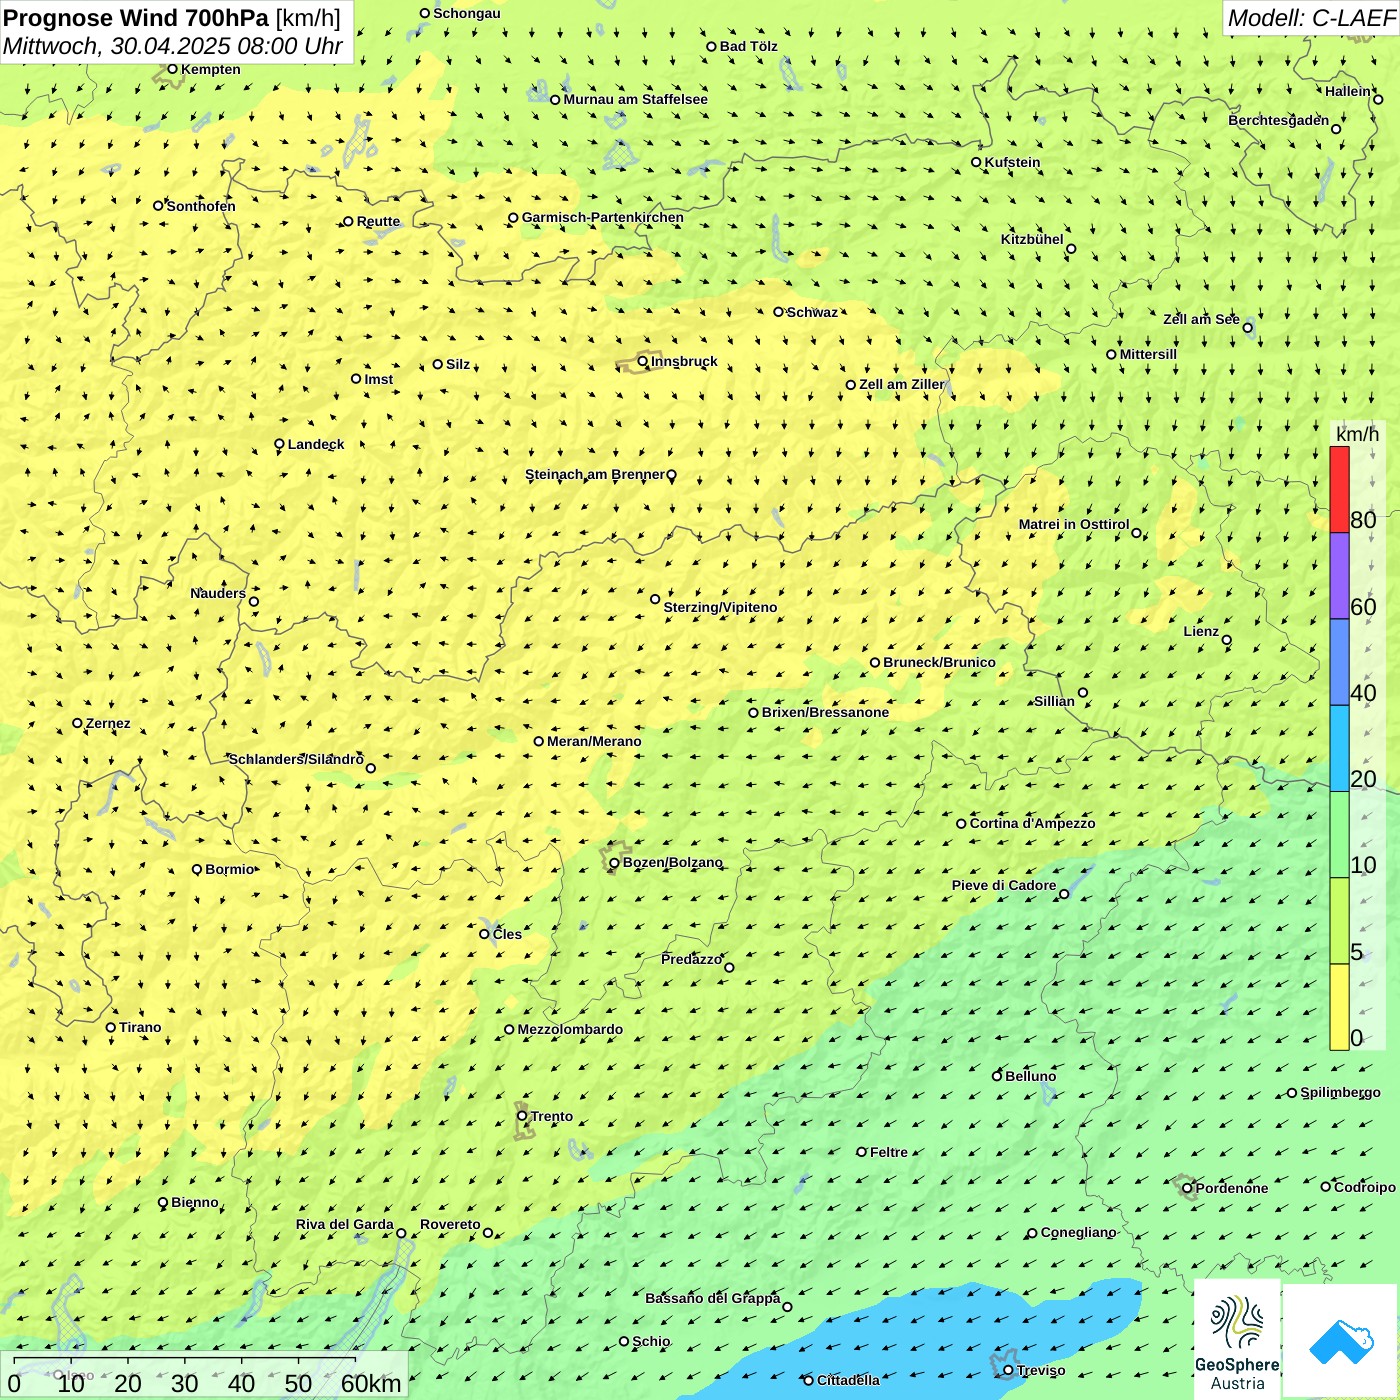Viewport: 1400px width, 1400px height.
Task: Click the 'Kufstein' label
Action: pyautogui.click(x=1012, y=162)
